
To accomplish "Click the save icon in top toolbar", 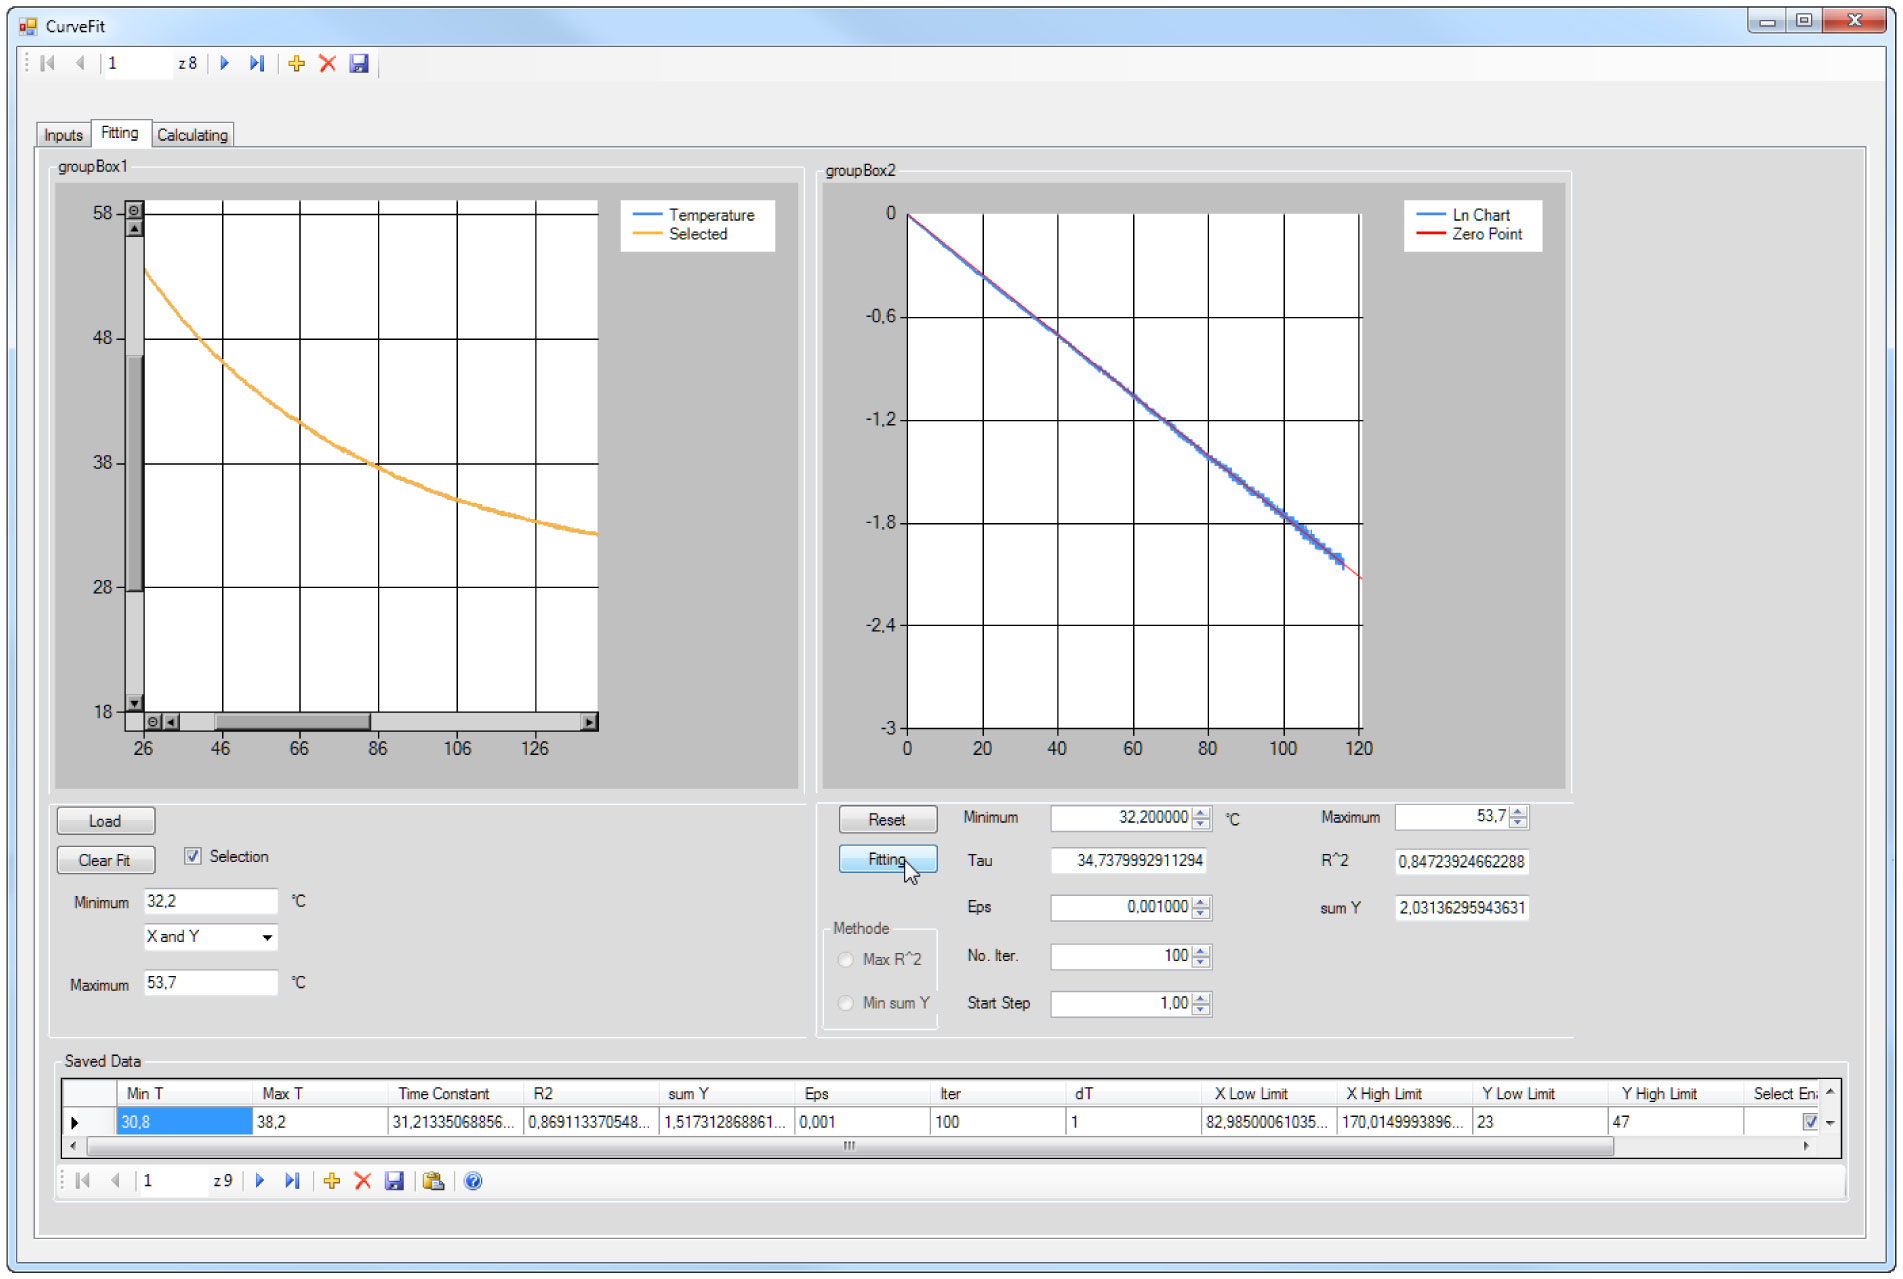I will (359, 64).
